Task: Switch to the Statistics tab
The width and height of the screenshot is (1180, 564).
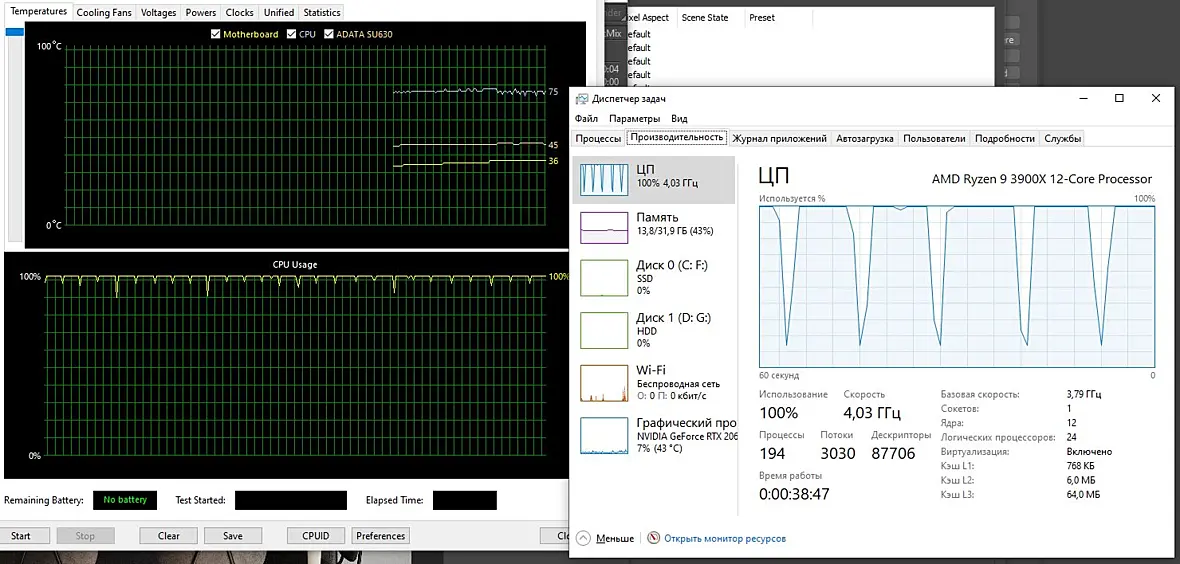Action: click(x=321, y=12)
